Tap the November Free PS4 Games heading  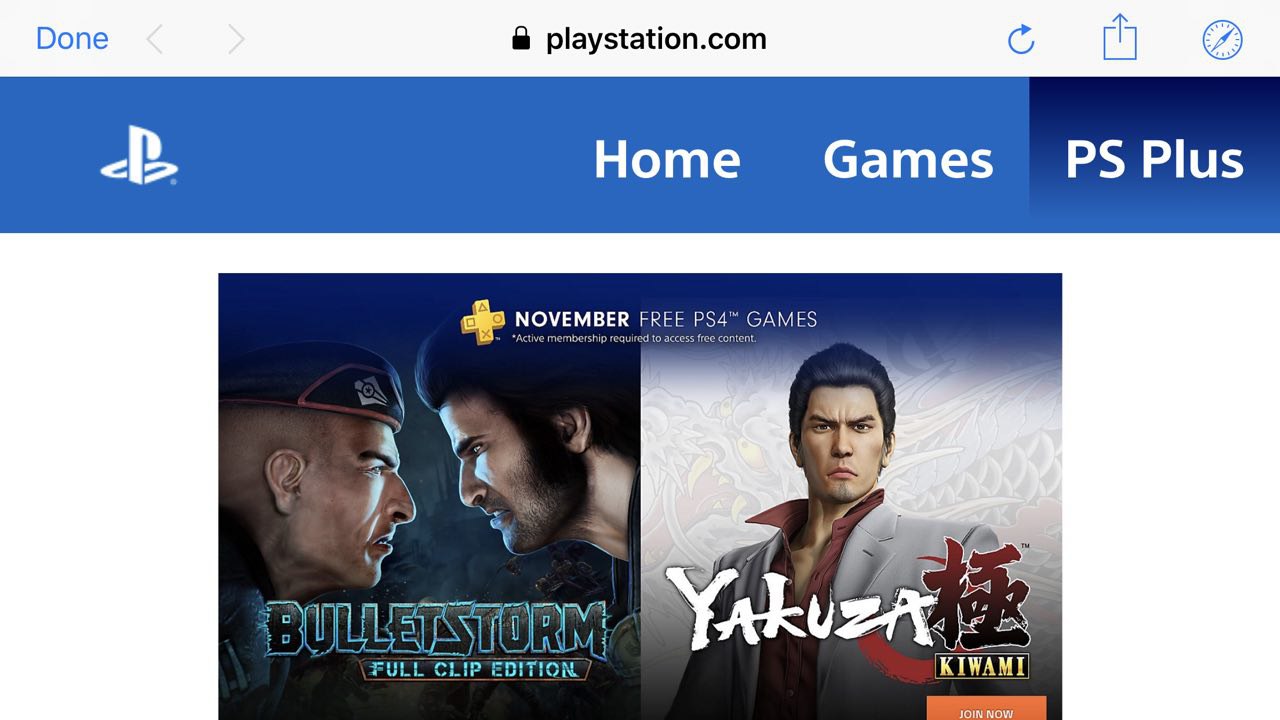(x=666, y=319)
